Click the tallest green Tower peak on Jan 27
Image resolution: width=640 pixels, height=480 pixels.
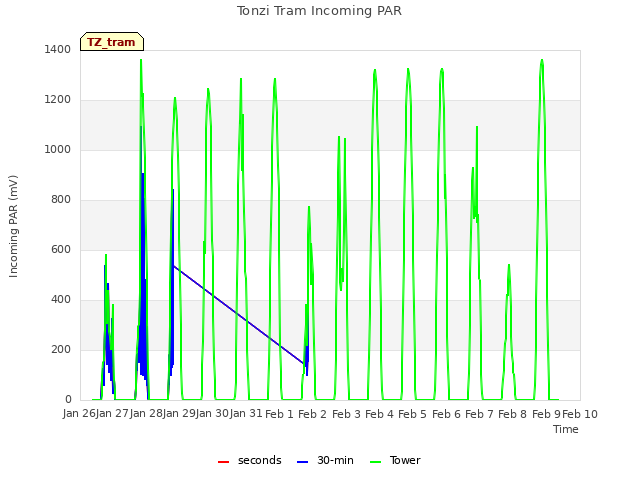click(141, 60)
